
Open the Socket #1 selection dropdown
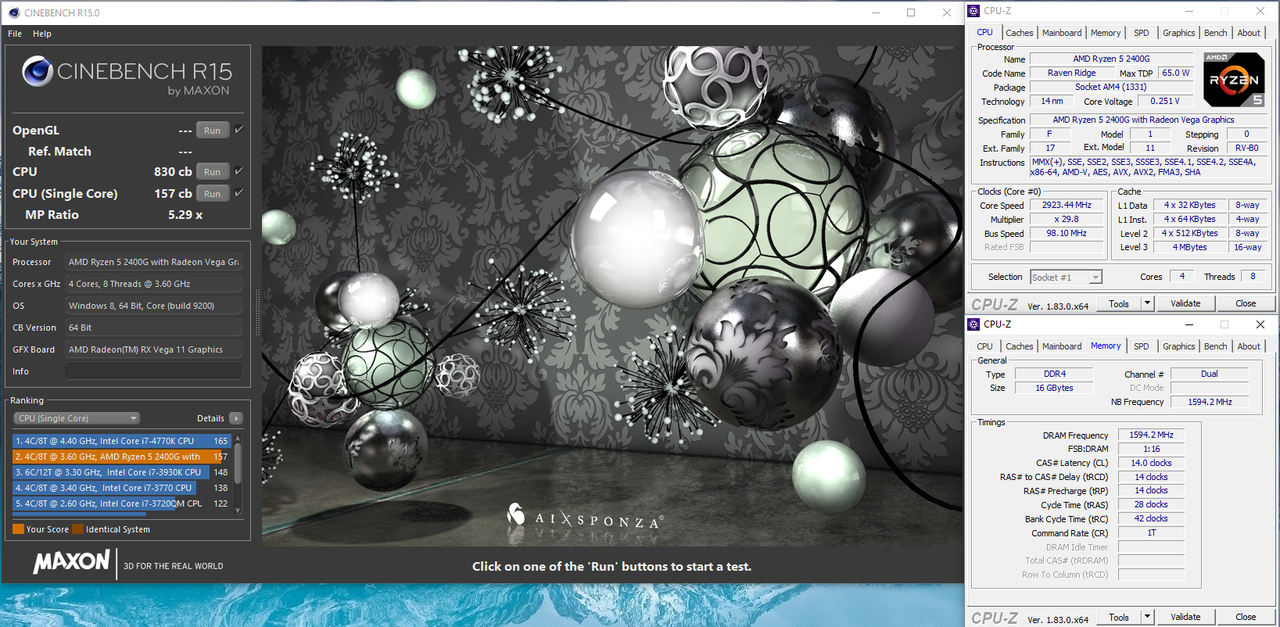(1065, 277)
